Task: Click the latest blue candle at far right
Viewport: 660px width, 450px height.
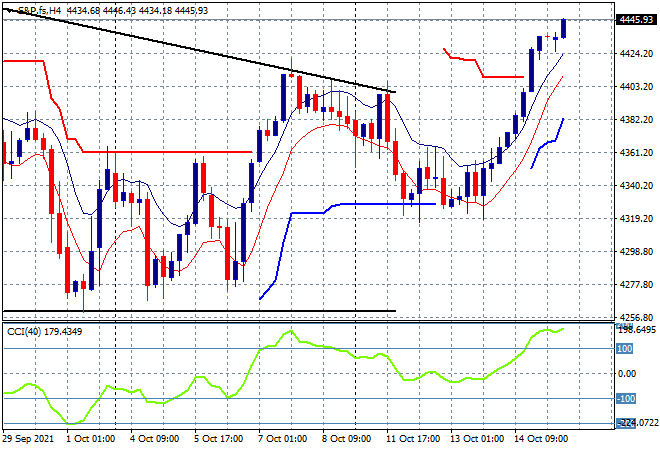Action: [564, 29]
